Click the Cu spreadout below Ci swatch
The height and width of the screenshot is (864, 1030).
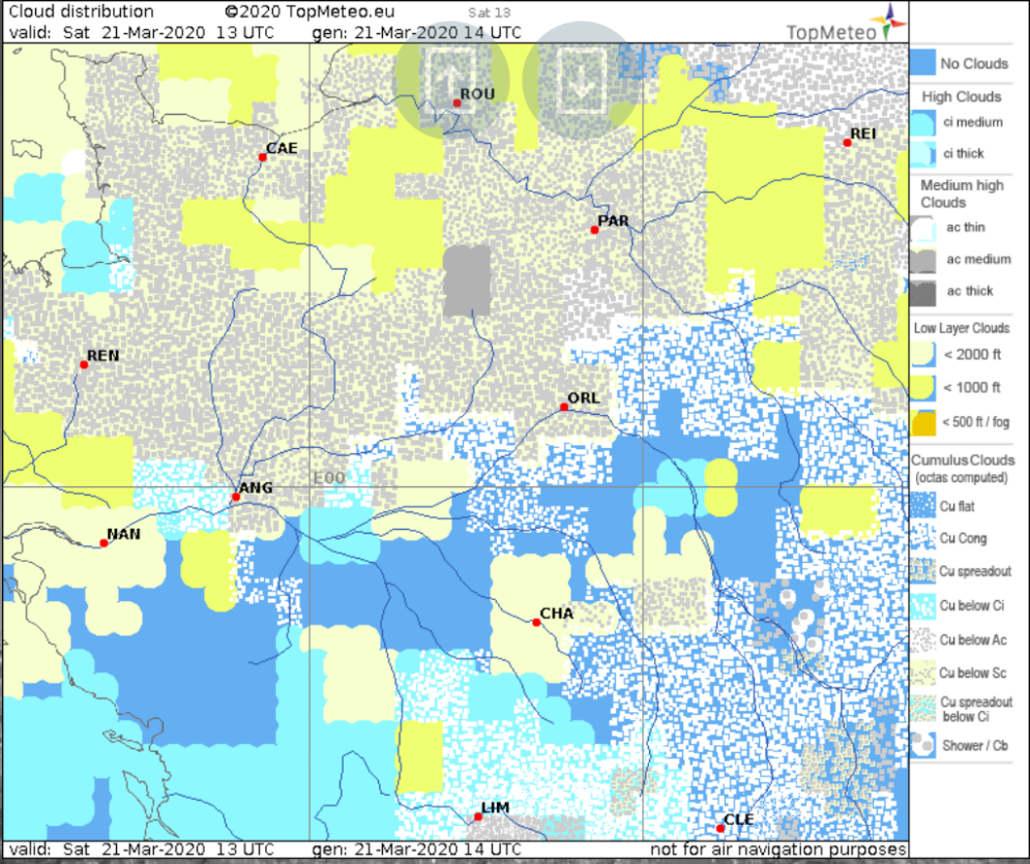922,709
